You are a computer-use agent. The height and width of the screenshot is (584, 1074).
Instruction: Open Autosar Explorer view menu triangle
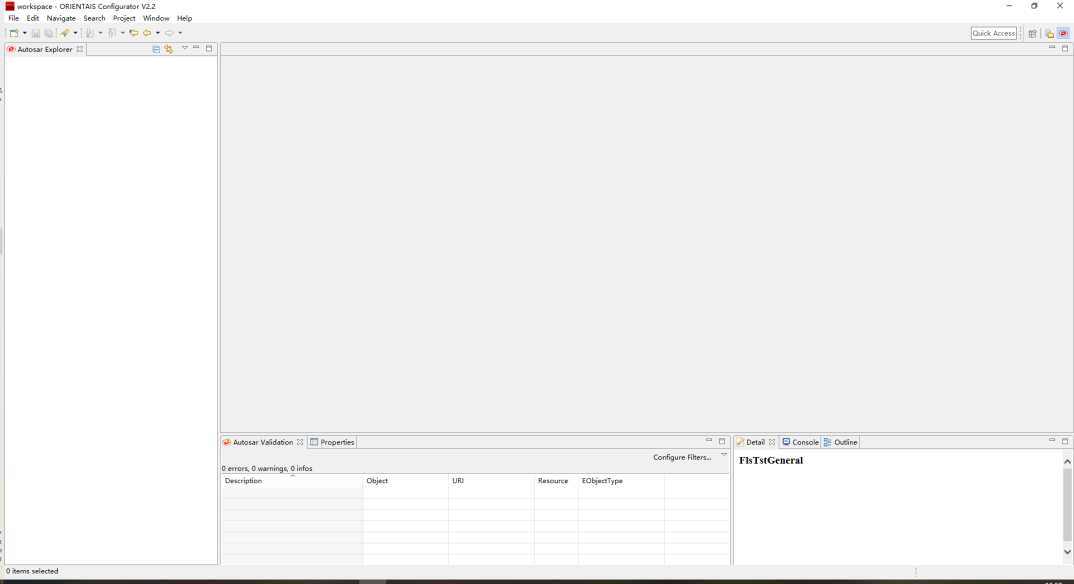pyautogui.click(x=185, y=48)
